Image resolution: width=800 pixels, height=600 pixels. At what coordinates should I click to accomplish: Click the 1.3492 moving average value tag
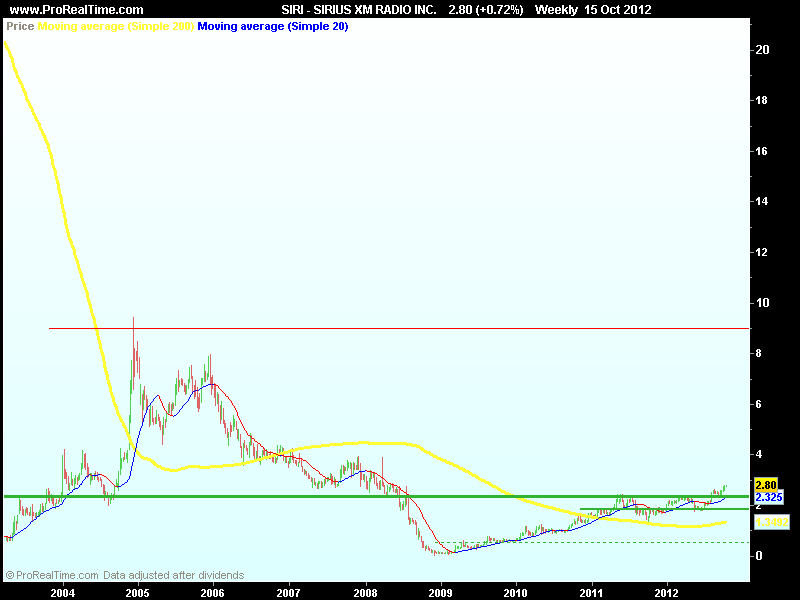771,522
